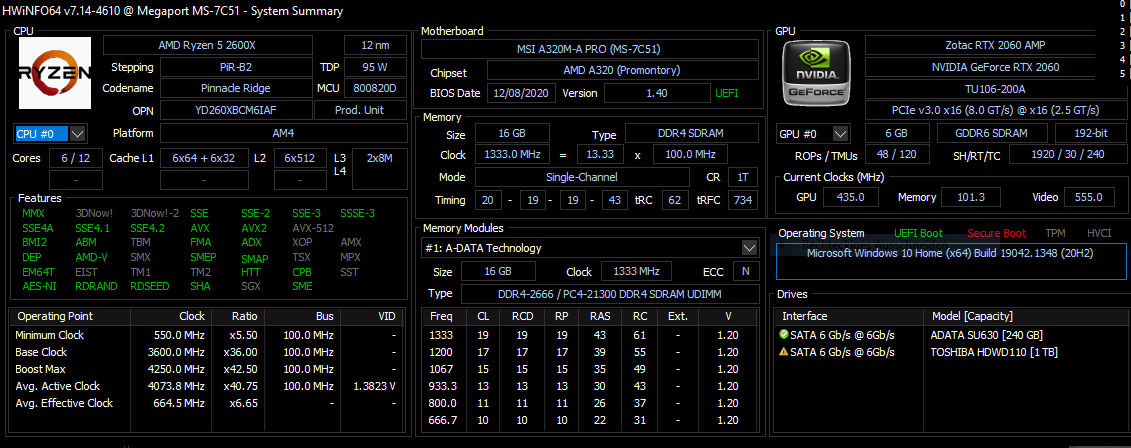Click the 1T command rate value

coord(743,177)
